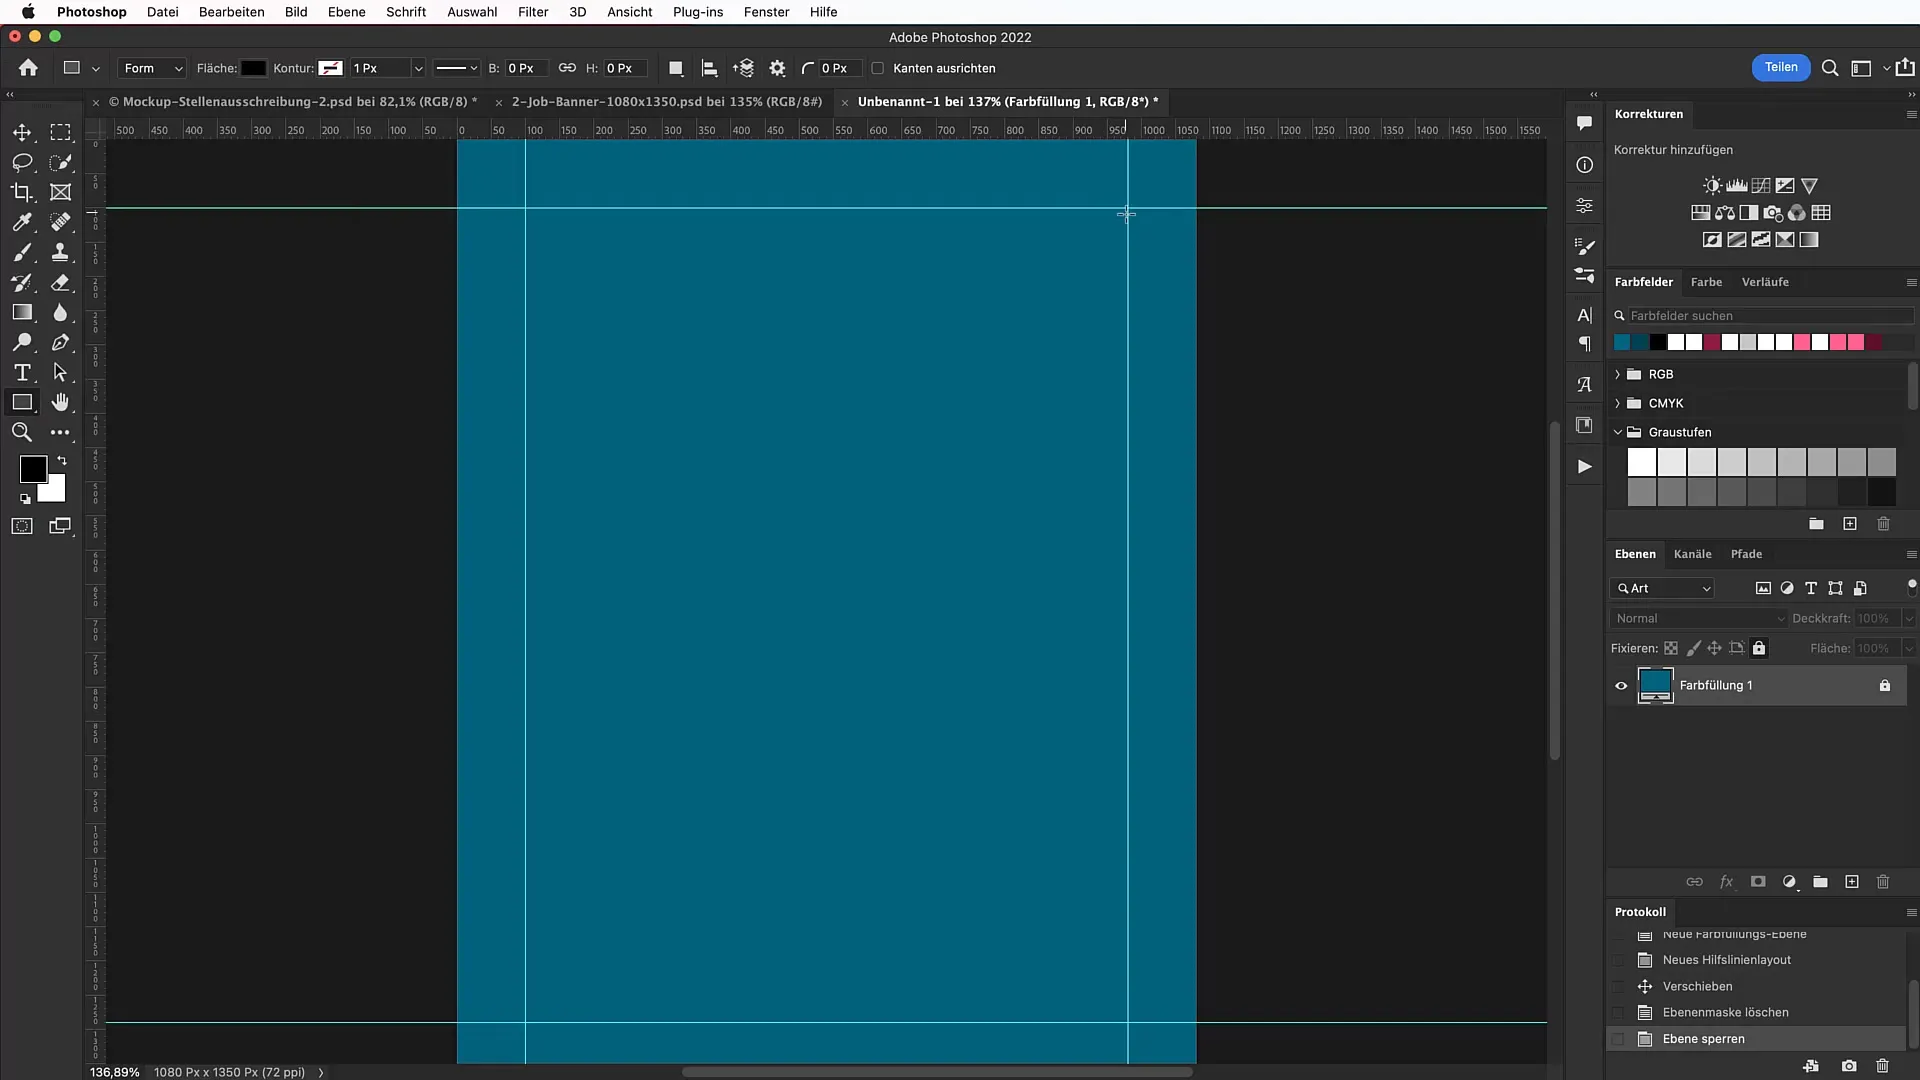Select the Clone Stamp tool
1920x1080 pixels.
(61, 252)
